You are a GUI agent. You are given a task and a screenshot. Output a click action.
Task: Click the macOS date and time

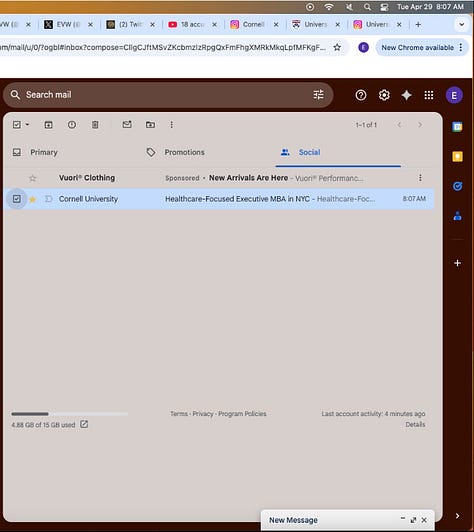430,7
